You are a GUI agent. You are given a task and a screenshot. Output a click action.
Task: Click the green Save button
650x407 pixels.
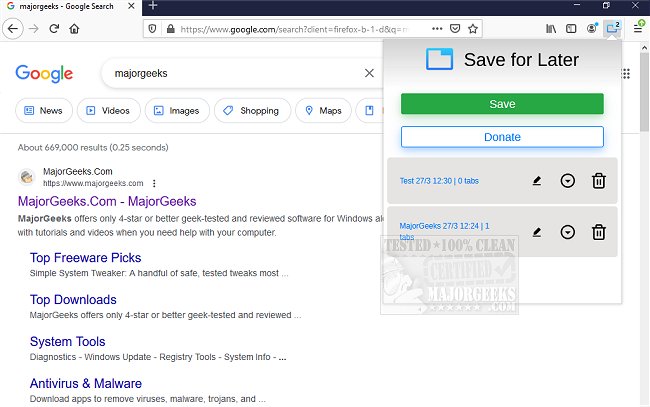(x=502, y=104)
